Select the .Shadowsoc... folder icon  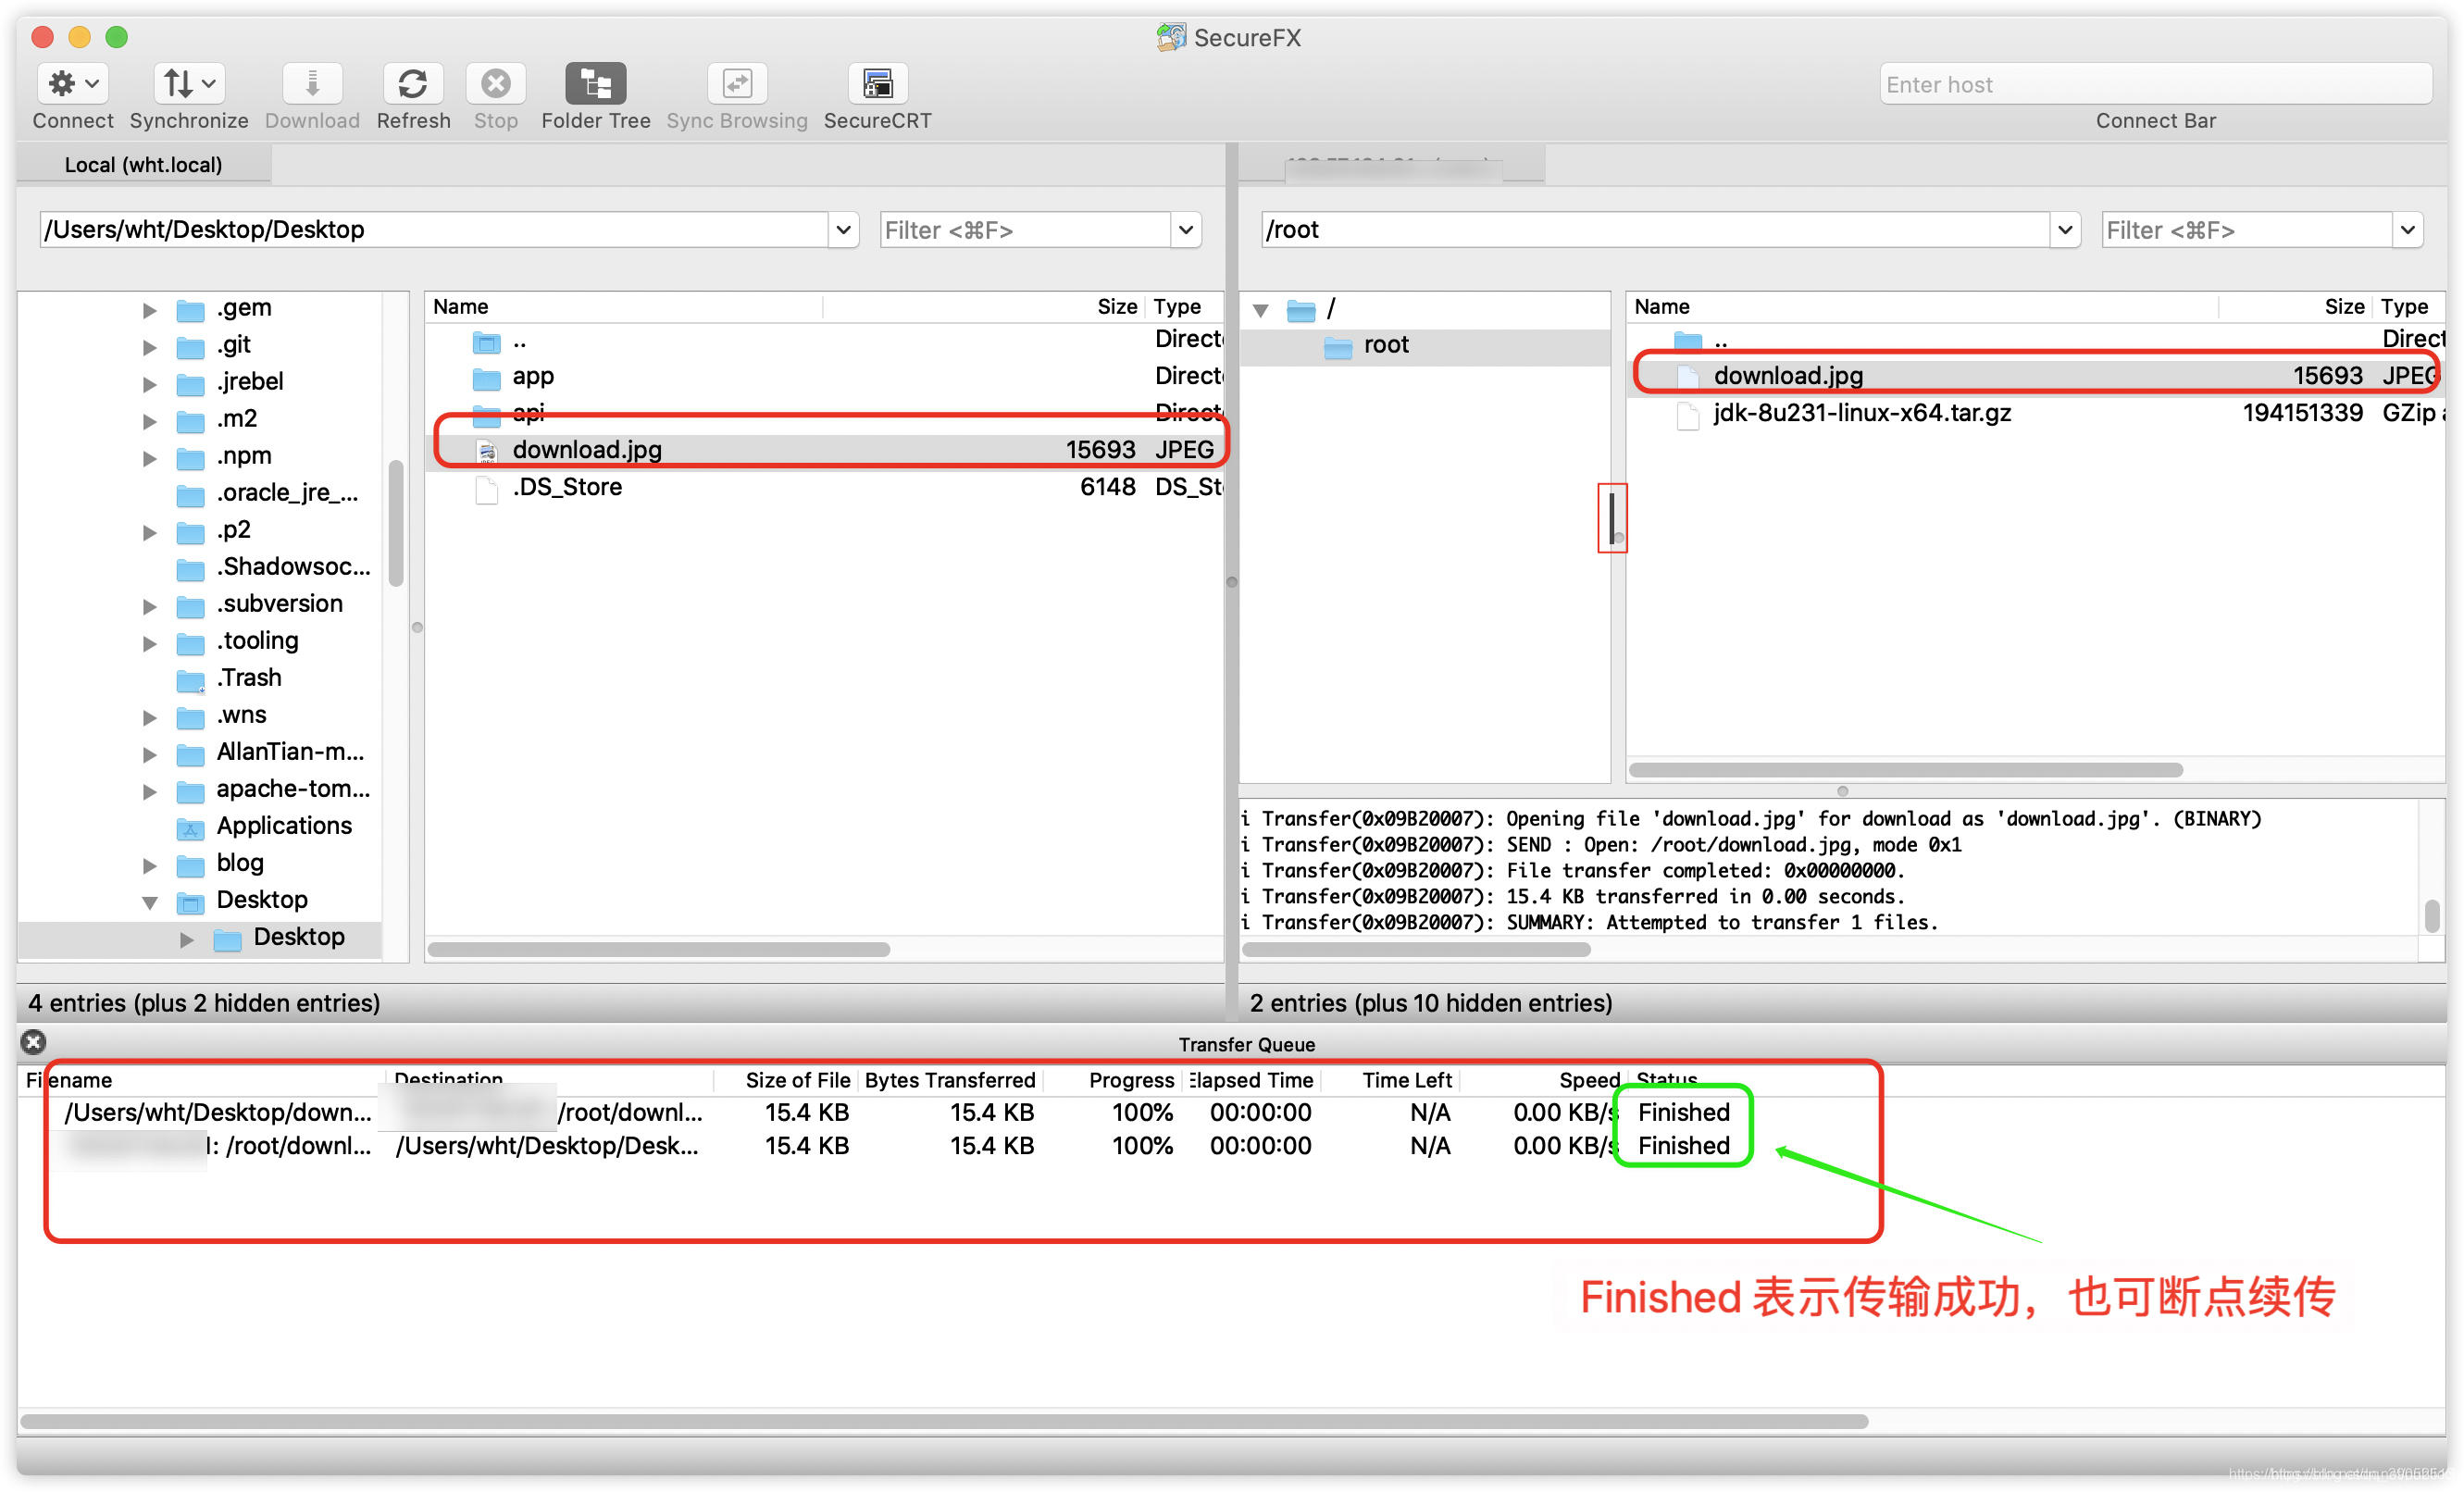(x=190, y=569)
